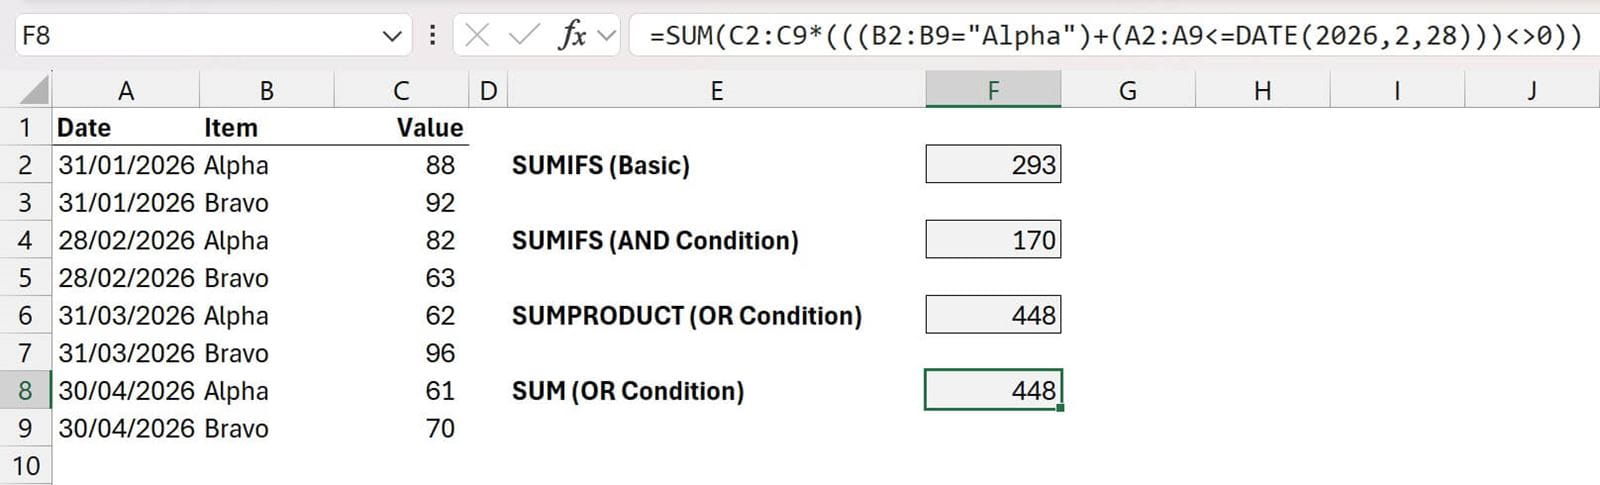Select column D header
Image resolution: width=1600 pixels, height=485 pixels.
coord(488,91)
